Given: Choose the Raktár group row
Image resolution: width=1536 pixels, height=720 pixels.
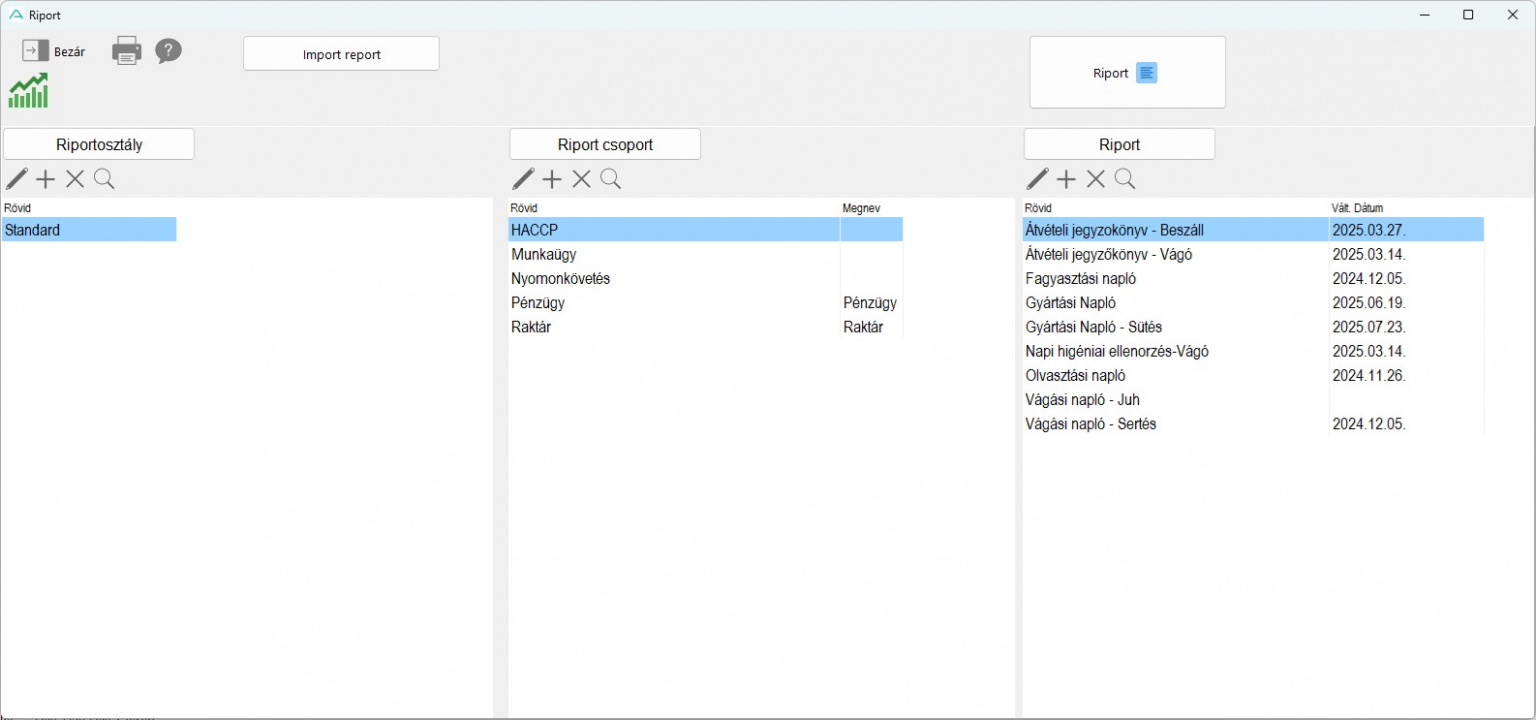Looking at the screenshot, I should [531, 327].
